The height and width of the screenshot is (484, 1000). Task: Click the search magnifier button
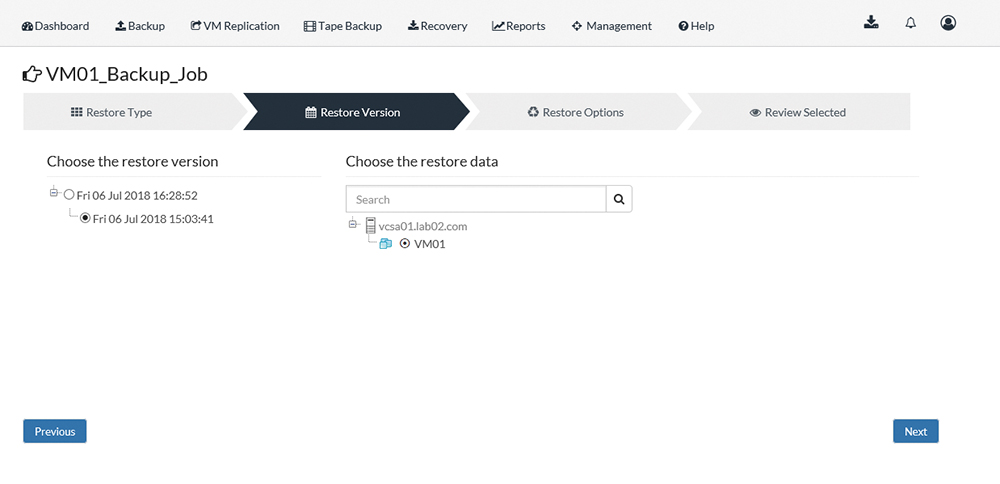tap(619, 199)
